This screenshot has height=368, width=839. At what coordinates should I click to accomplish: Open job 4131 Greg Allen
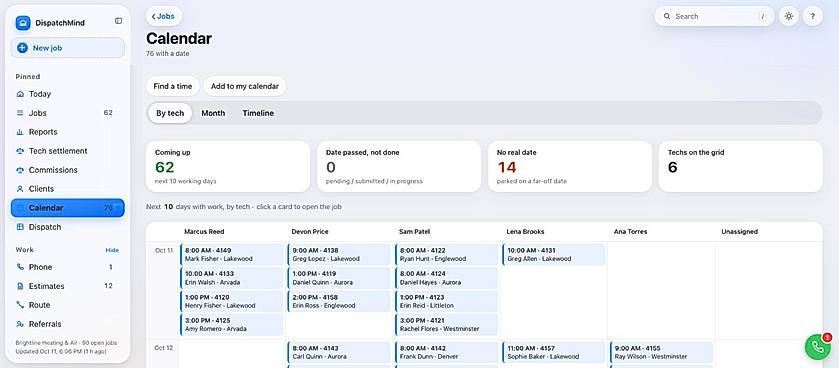click(x=554, y=255)
